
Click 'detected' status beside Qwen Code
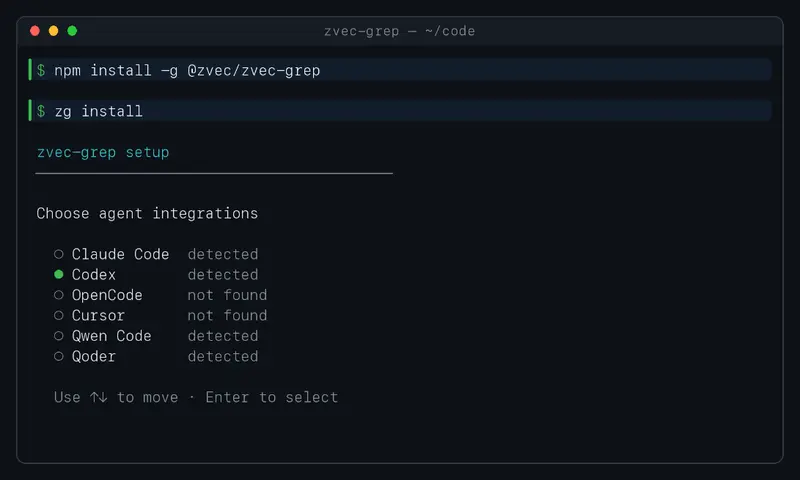(x=223, y=336)
